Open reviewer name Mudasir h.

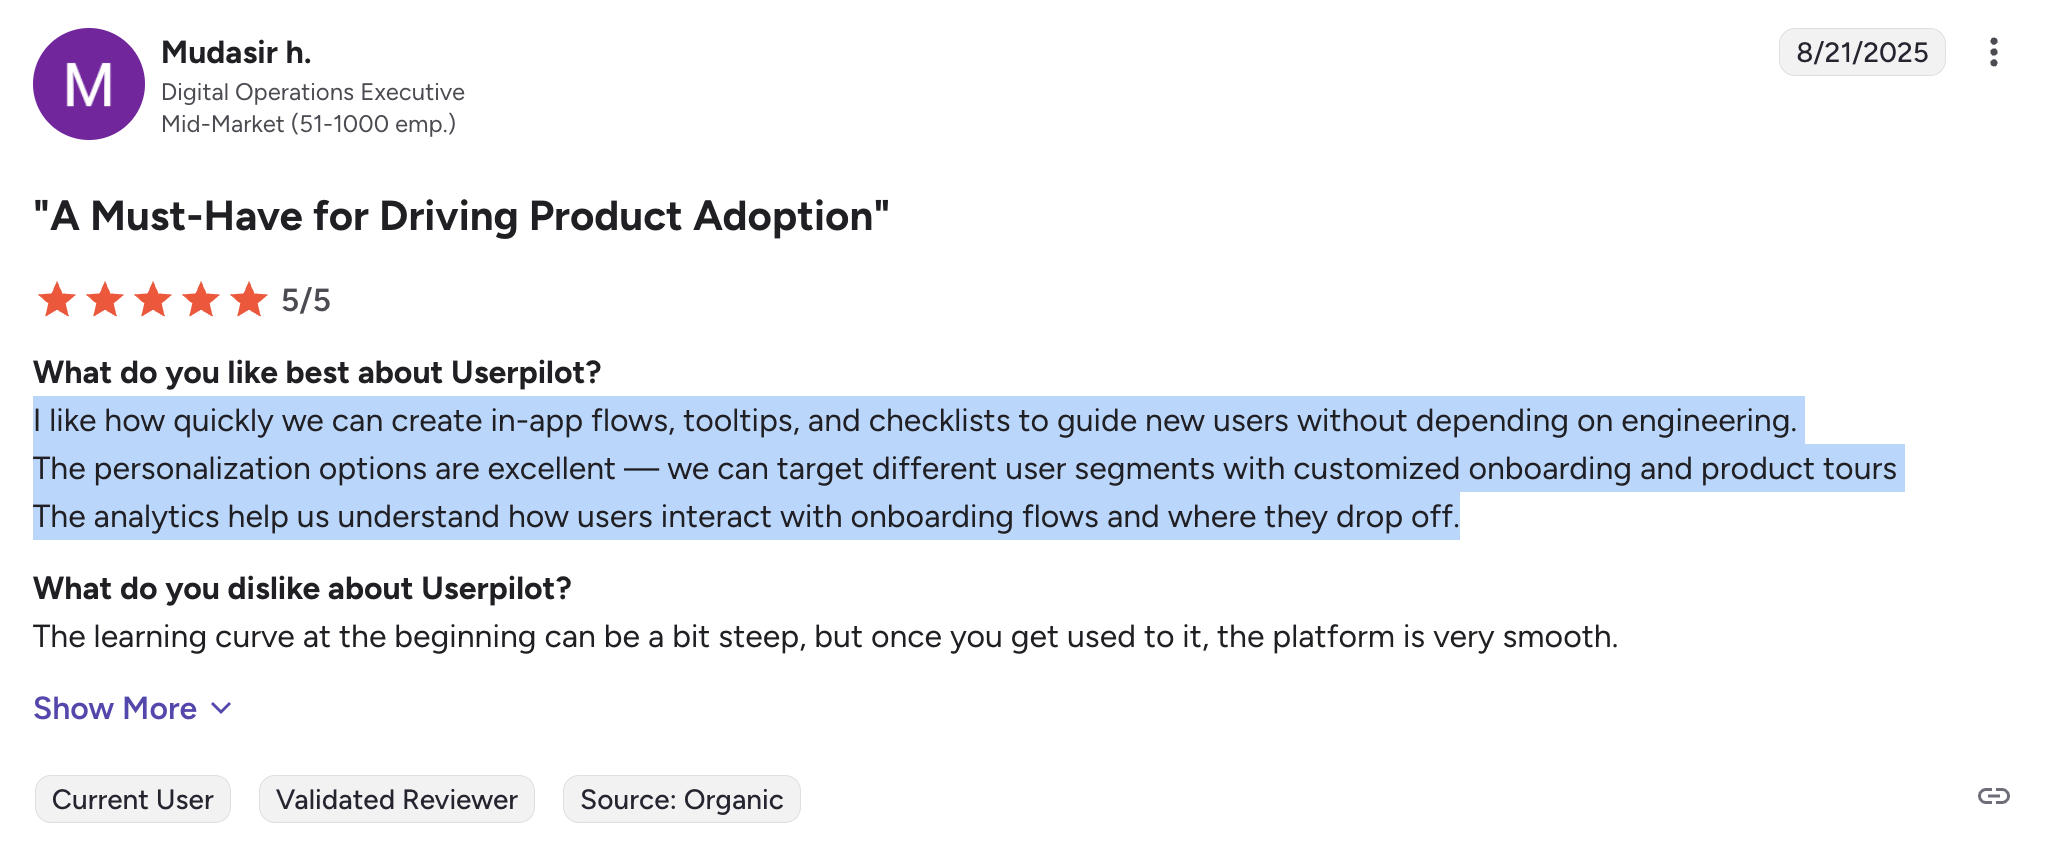pos(236,52)
